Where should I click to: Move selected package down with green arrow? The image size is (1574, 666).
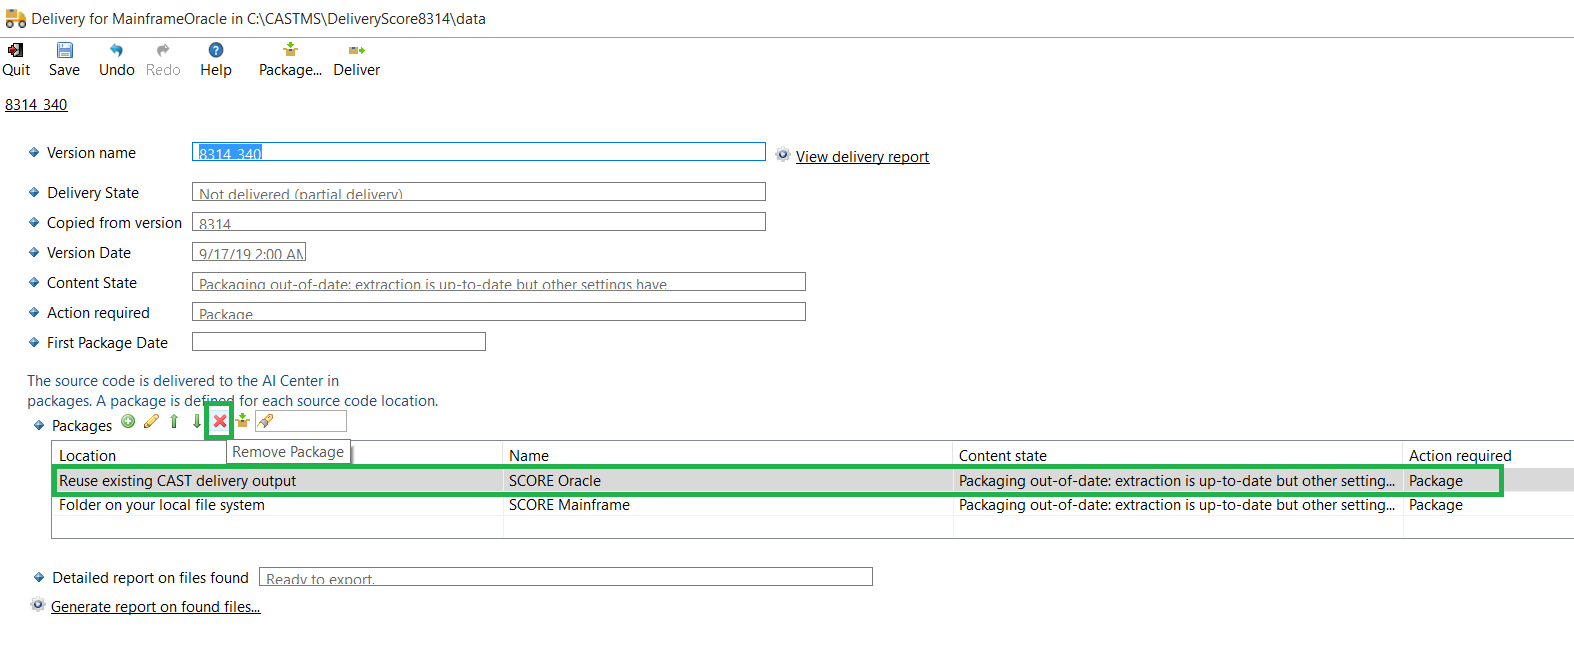click(197, 422)
